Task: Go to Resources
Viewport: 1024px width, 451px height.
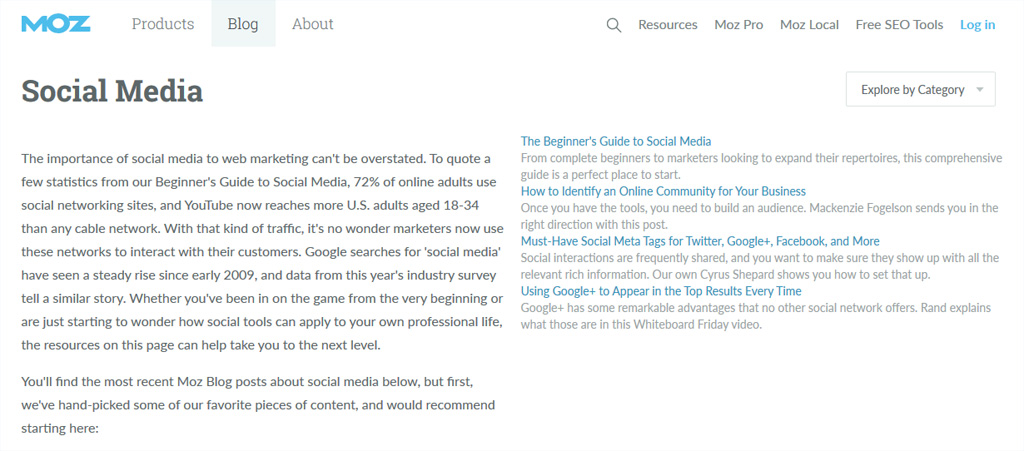Action: tap(667, 25)
